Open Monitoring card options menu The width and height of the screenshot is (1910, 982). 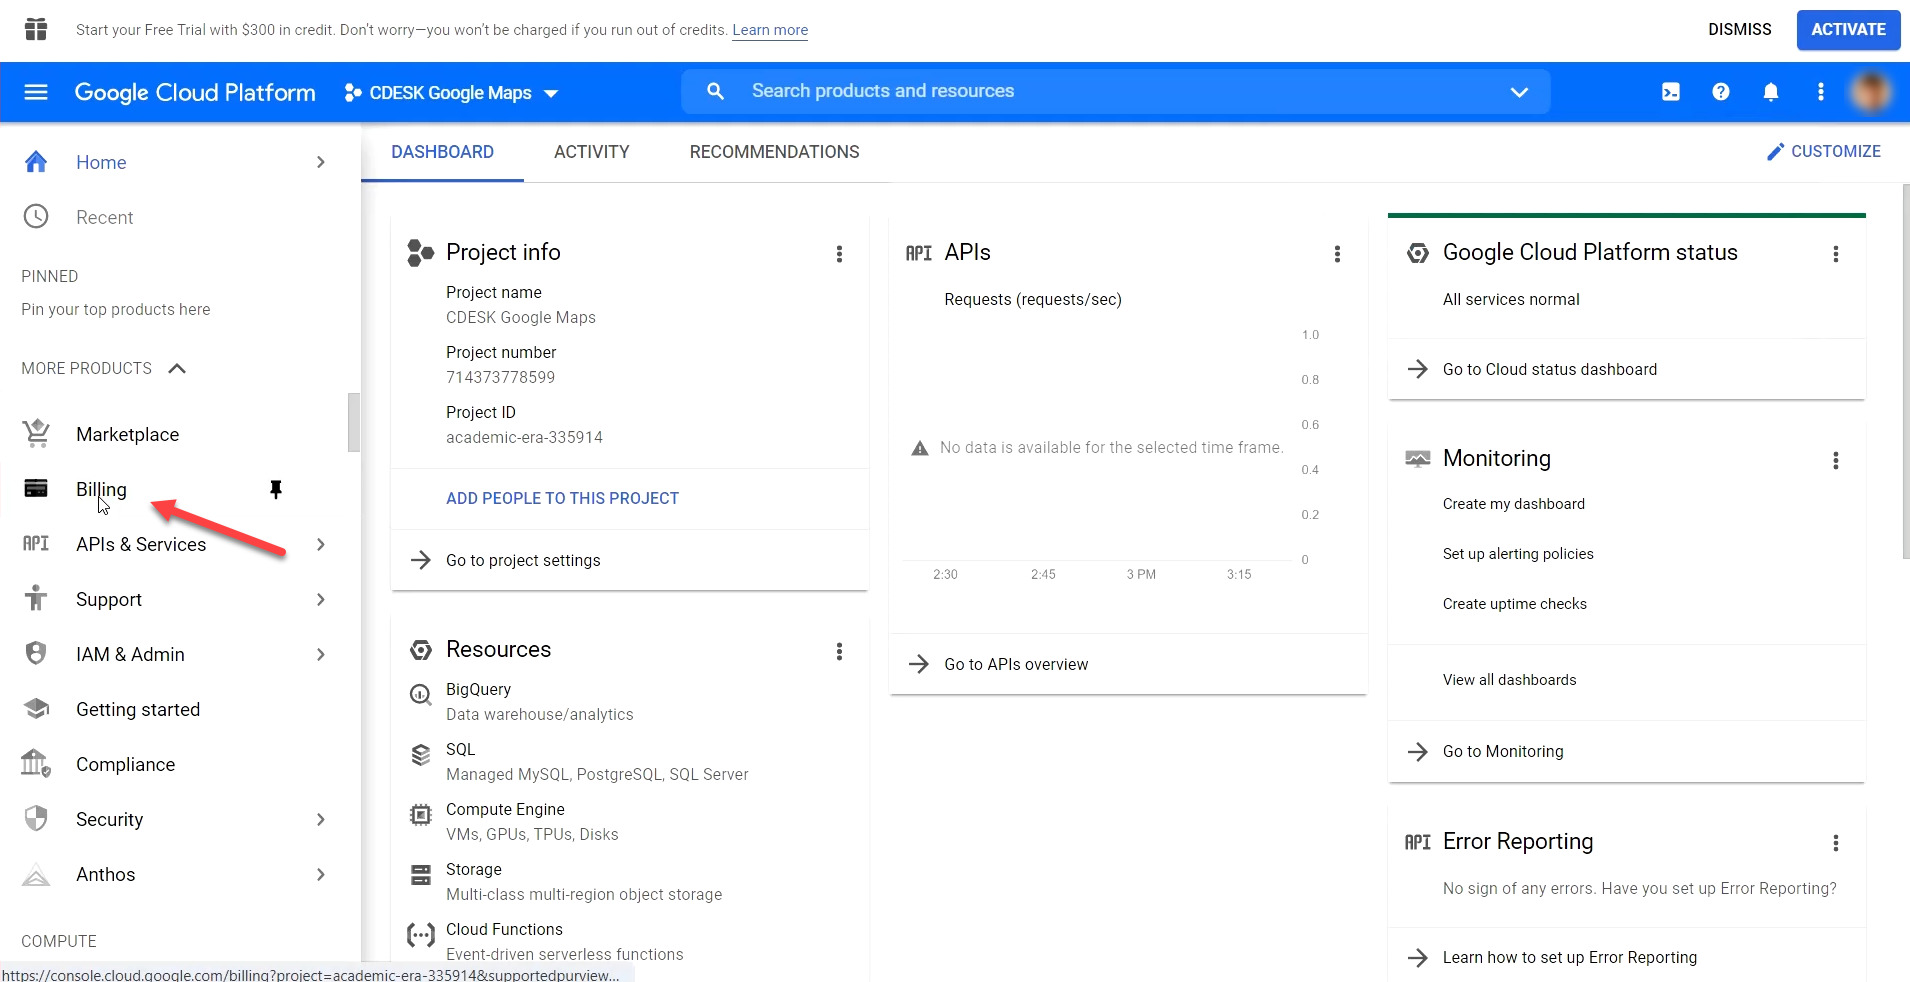pyautogui.click(x=1836, y=460)
